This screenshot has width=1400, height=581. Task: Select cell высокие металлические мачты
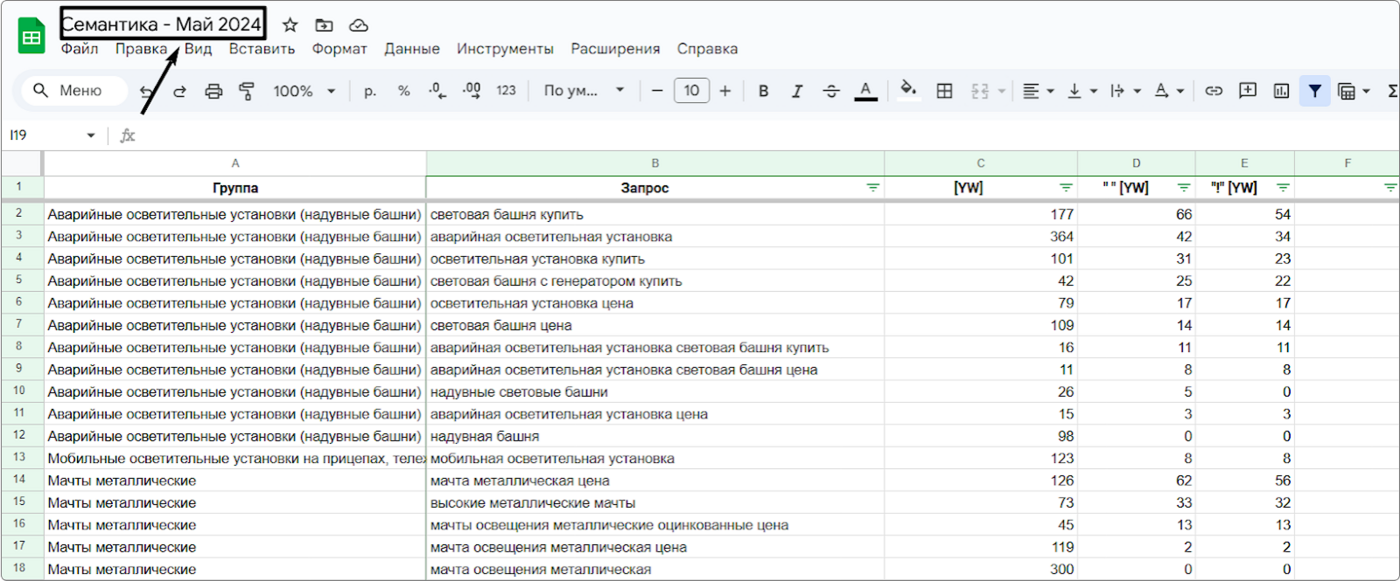(x=655, y=502)
